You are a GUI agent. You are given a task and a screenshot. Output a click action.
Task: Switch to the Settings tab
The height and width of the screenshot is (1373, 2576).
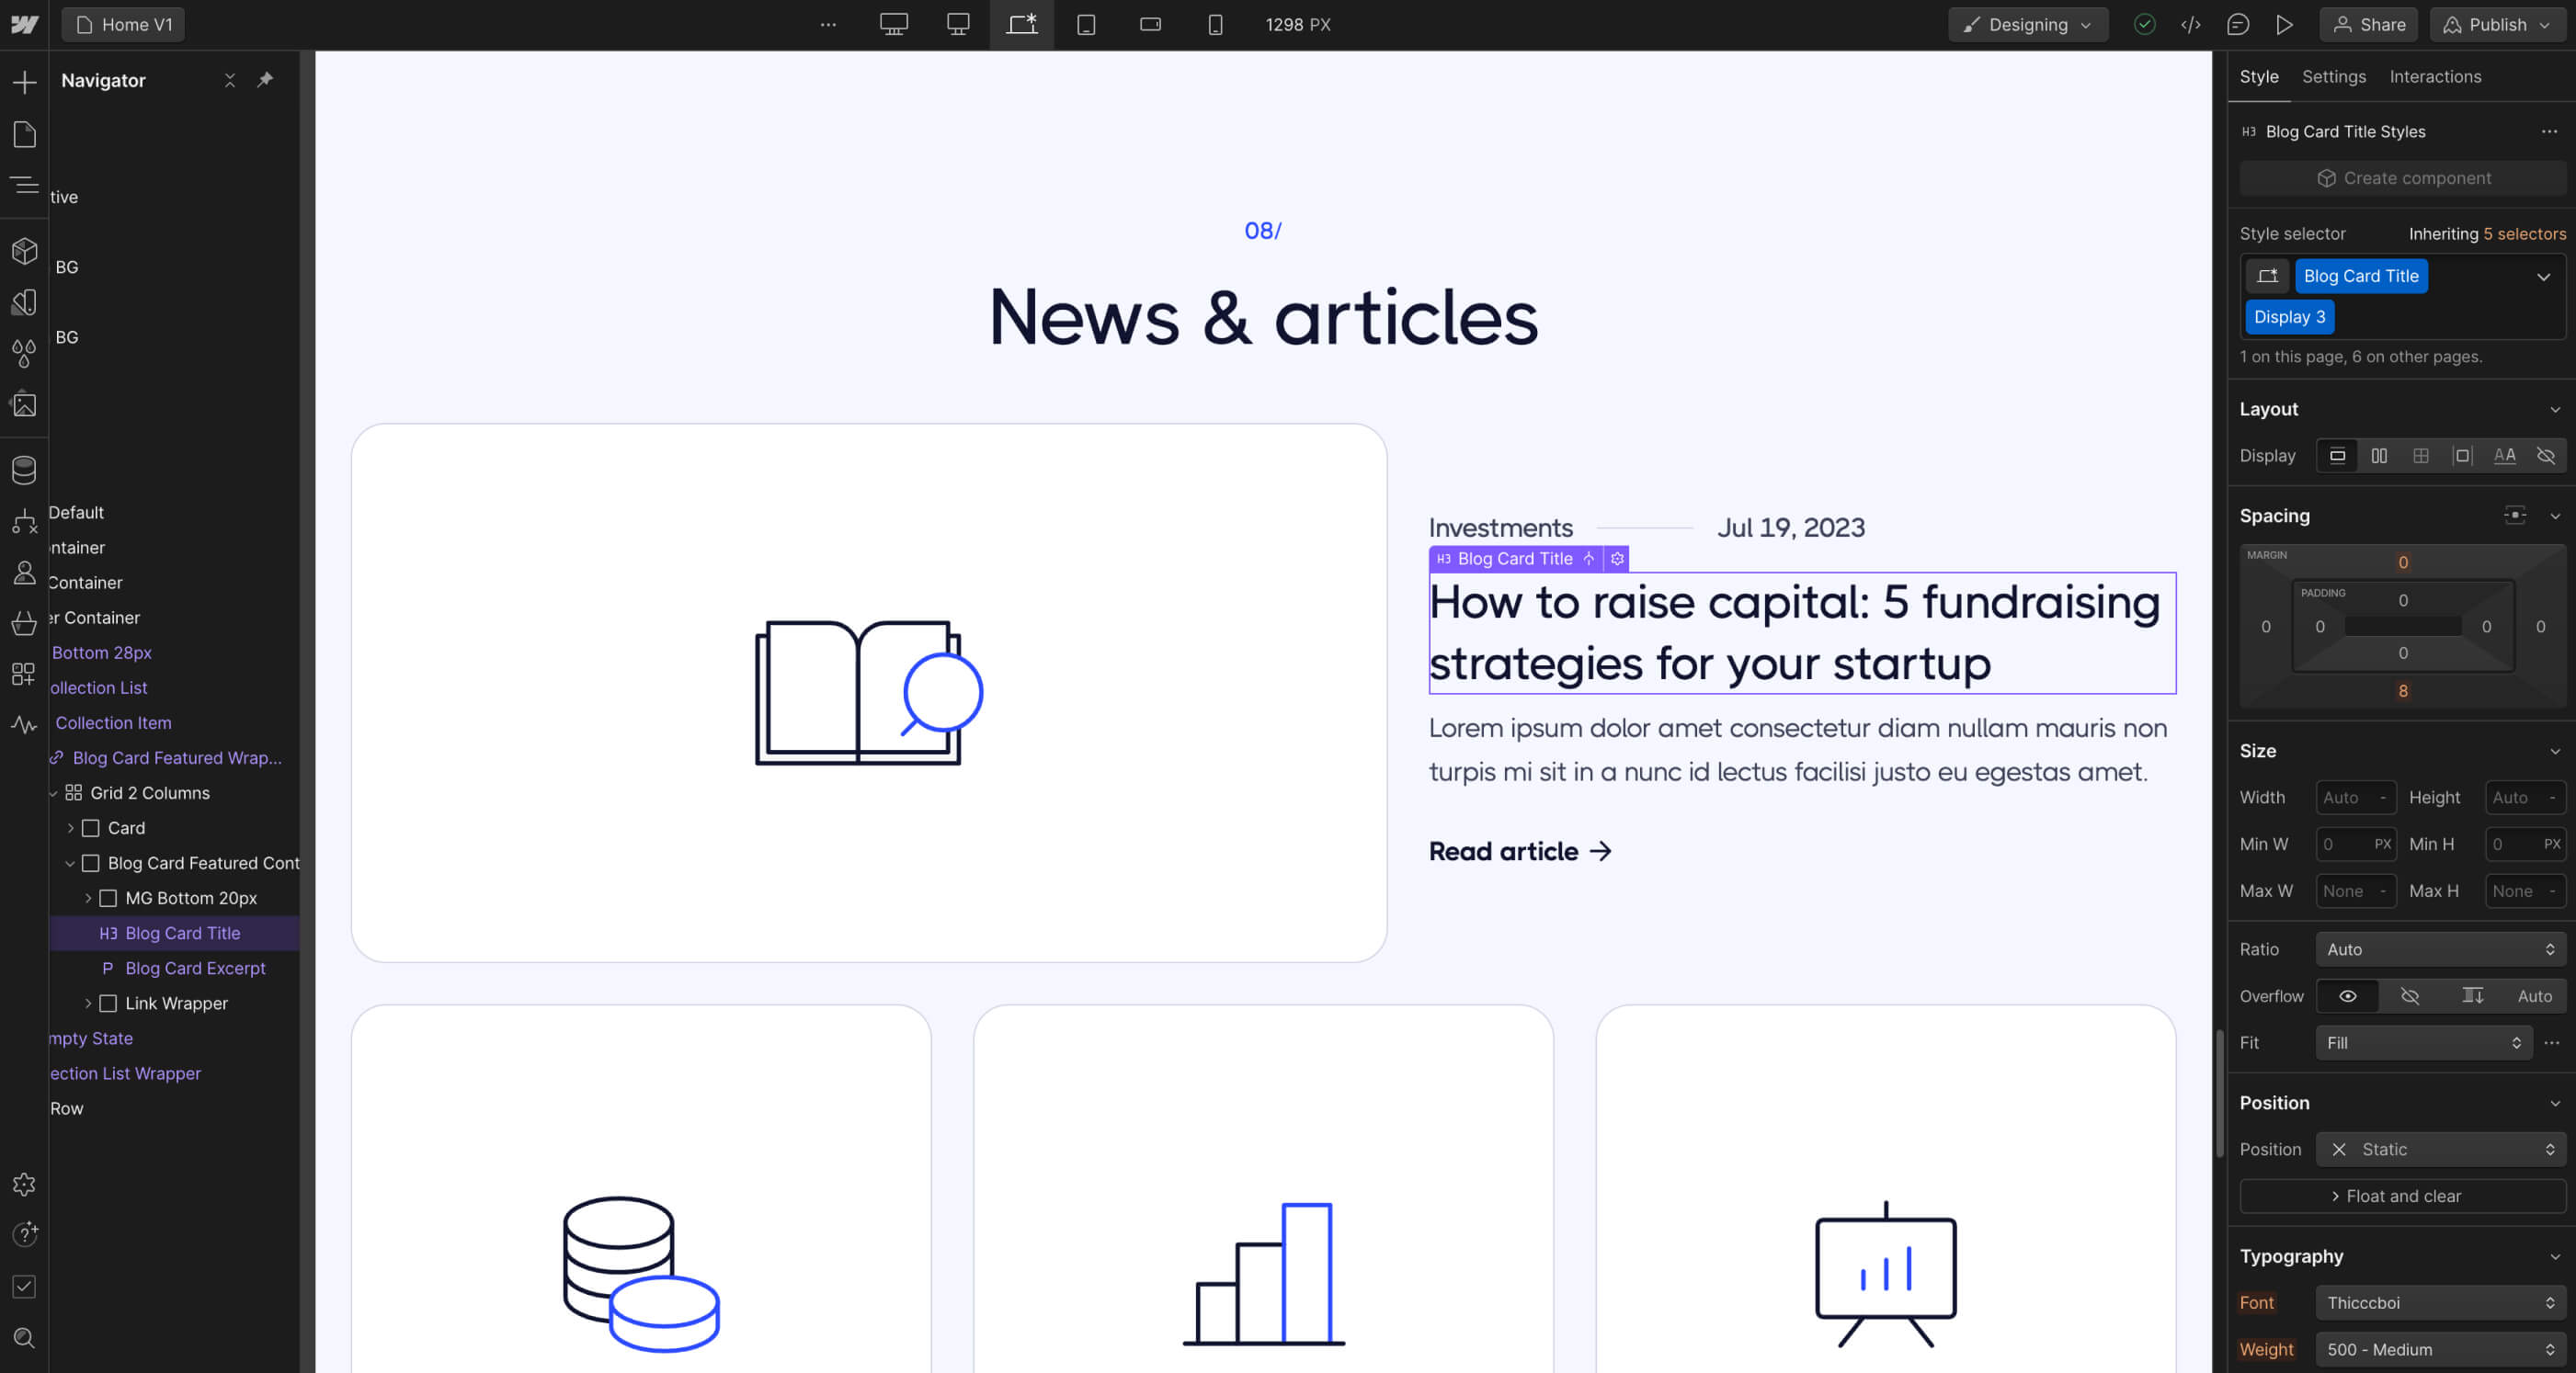2333,76
